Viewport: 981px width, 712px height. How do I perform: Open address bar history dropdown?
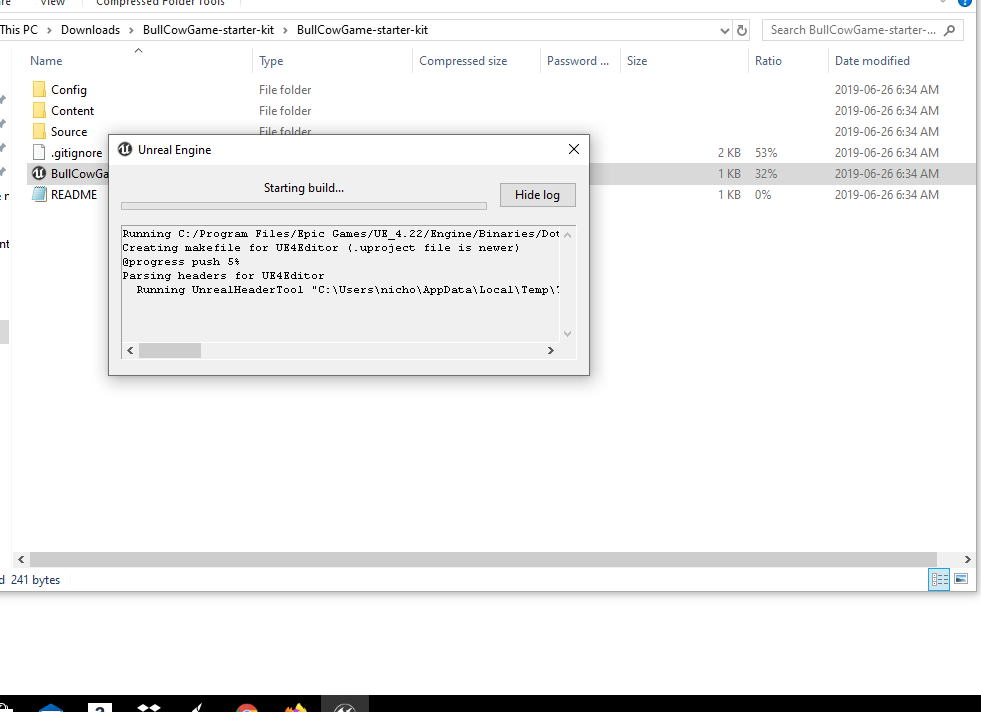coord(724,30)
